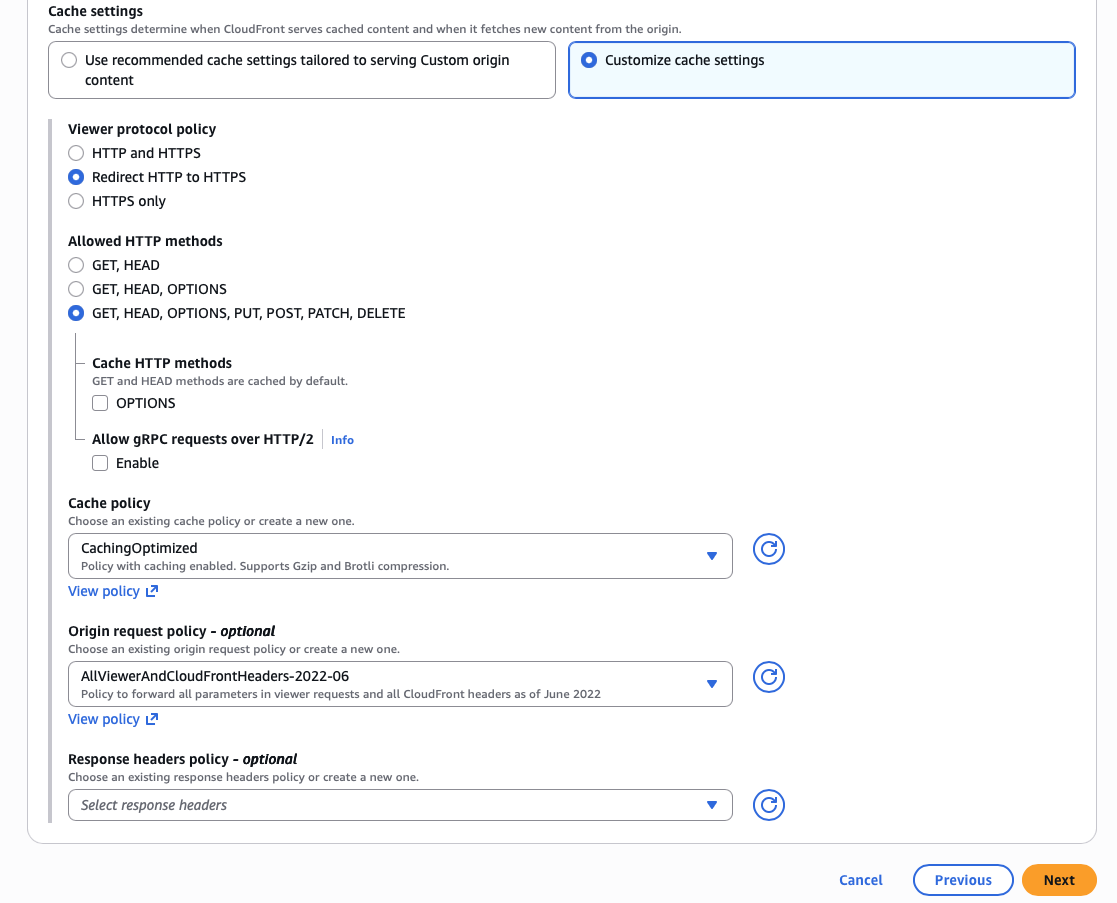The image size is (1117, 903).
Task: Open View policy link under Cache policy
Action: click(x=113, y=591)
